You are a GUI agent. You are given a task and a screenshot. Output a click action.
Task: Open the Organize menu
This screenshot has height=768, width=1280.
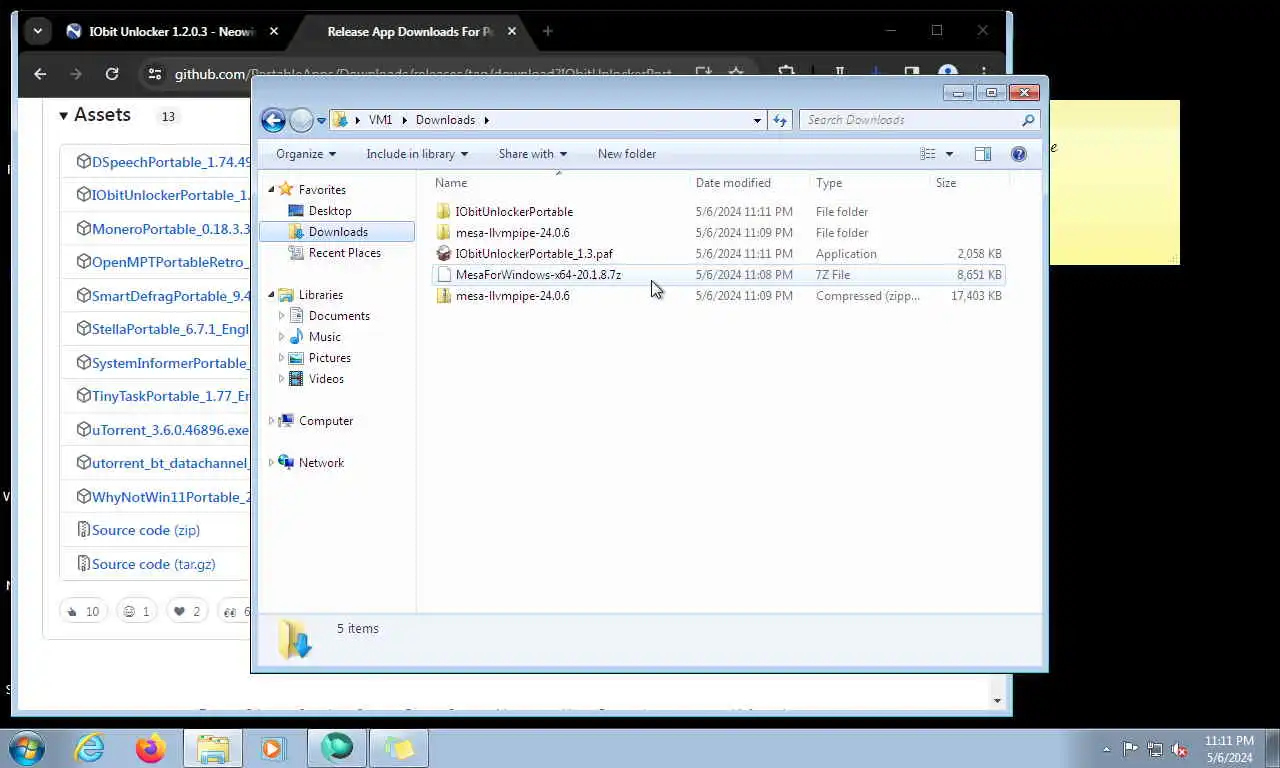(x=306, y=154)
